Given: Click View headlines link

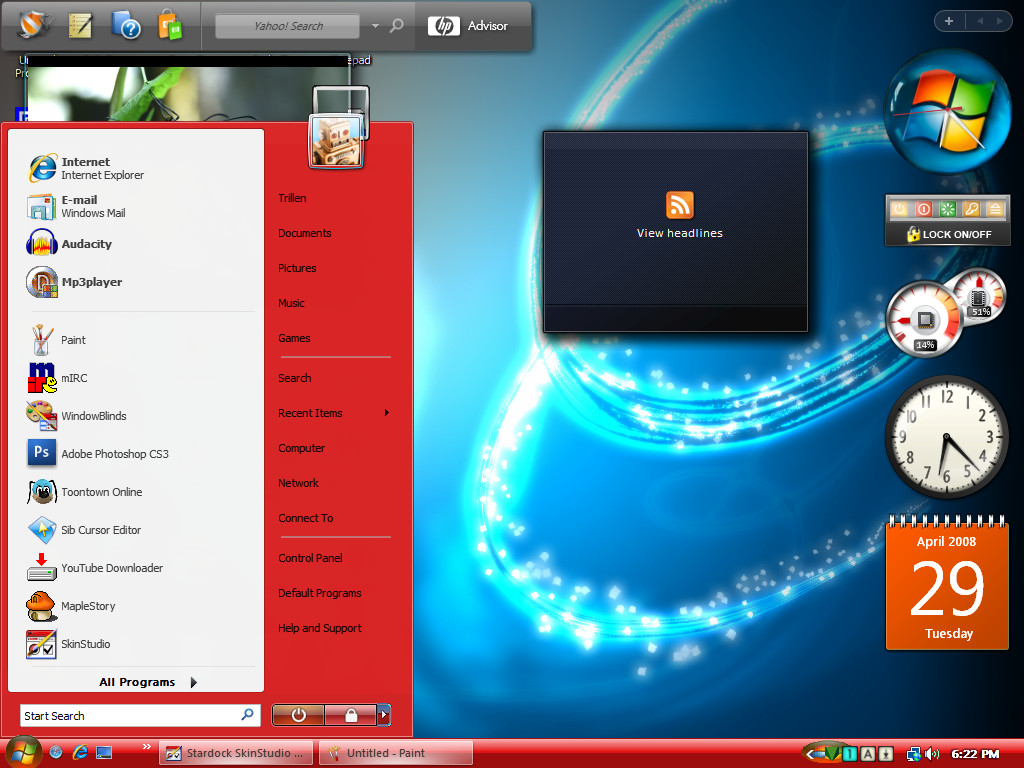Looking at the screenshot, I should [x=680, y=233].
